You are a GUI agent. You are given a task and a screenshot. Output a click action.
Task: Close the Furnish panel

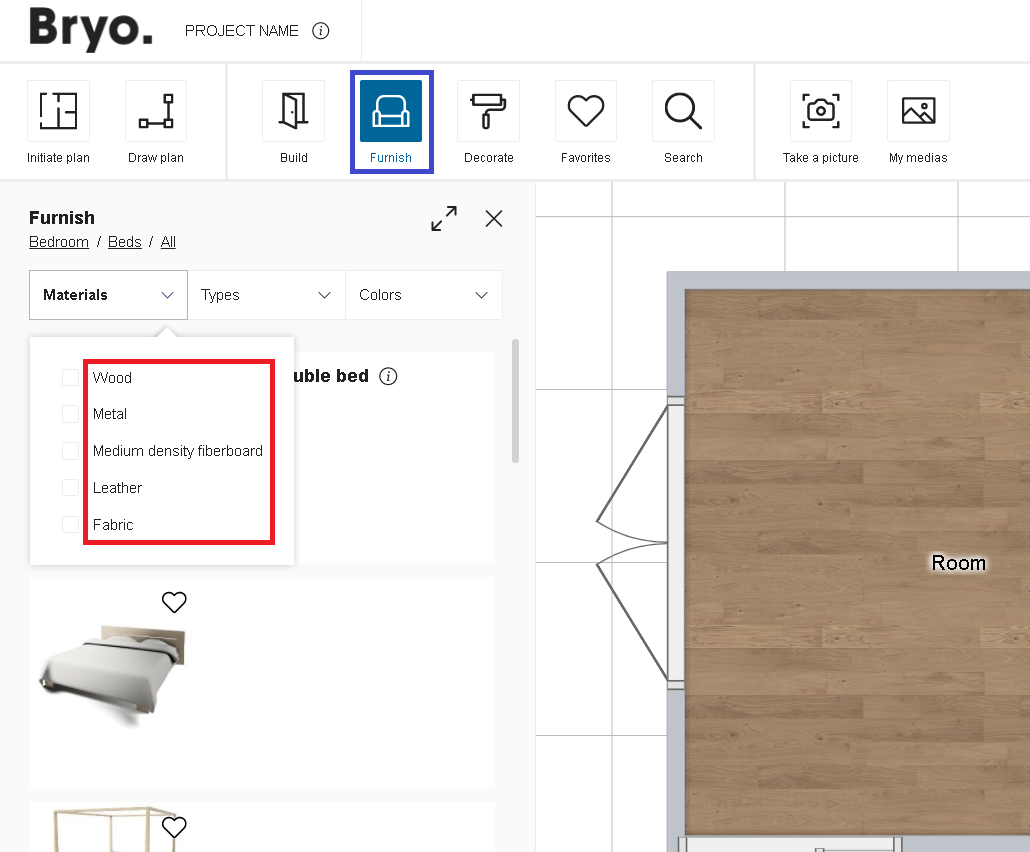494,219
